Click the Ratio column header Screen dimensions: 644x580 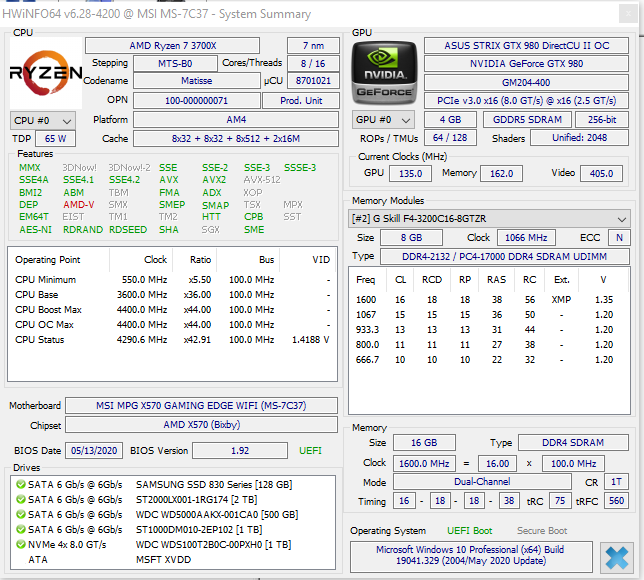(x=200, y=260)
